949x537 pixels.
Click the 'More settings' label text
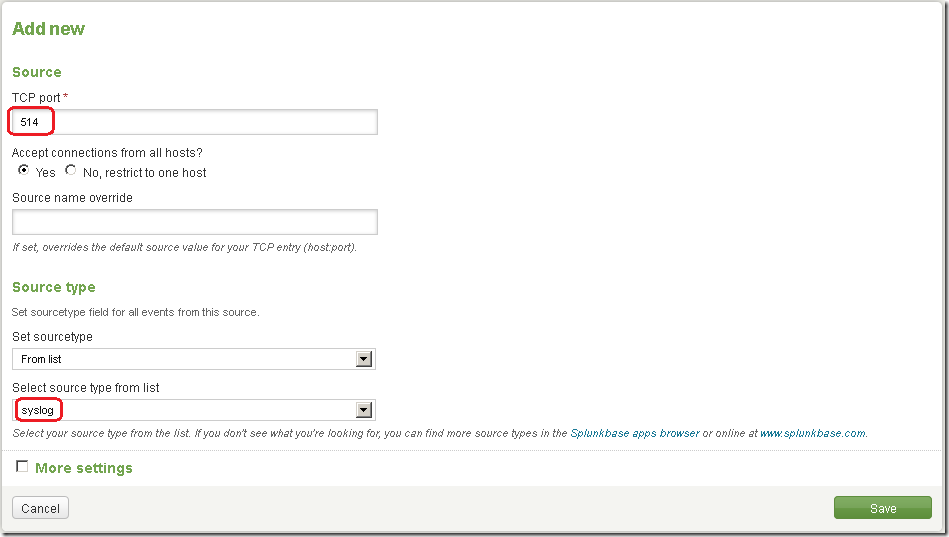(83, 468)
